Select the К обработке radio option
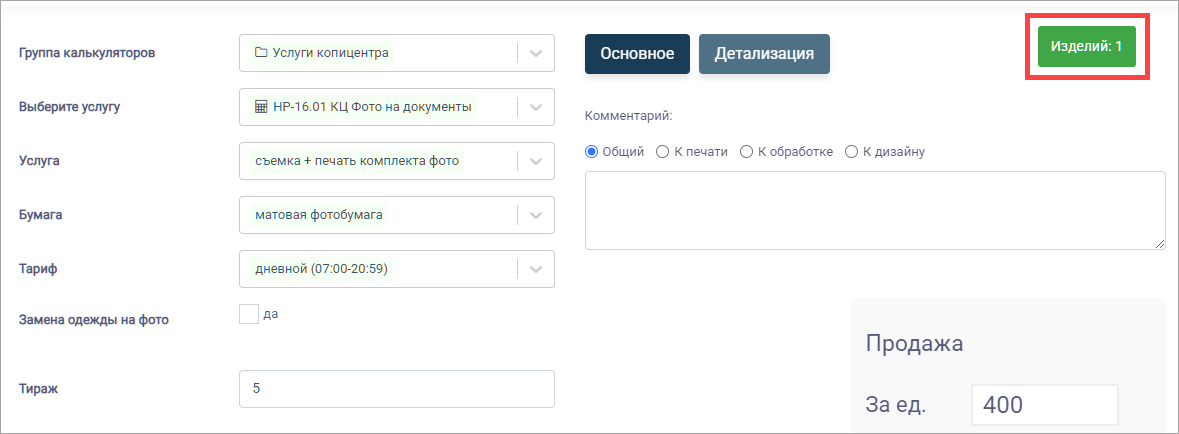This screenshot has width=1179, height=434. click(747, 152)
